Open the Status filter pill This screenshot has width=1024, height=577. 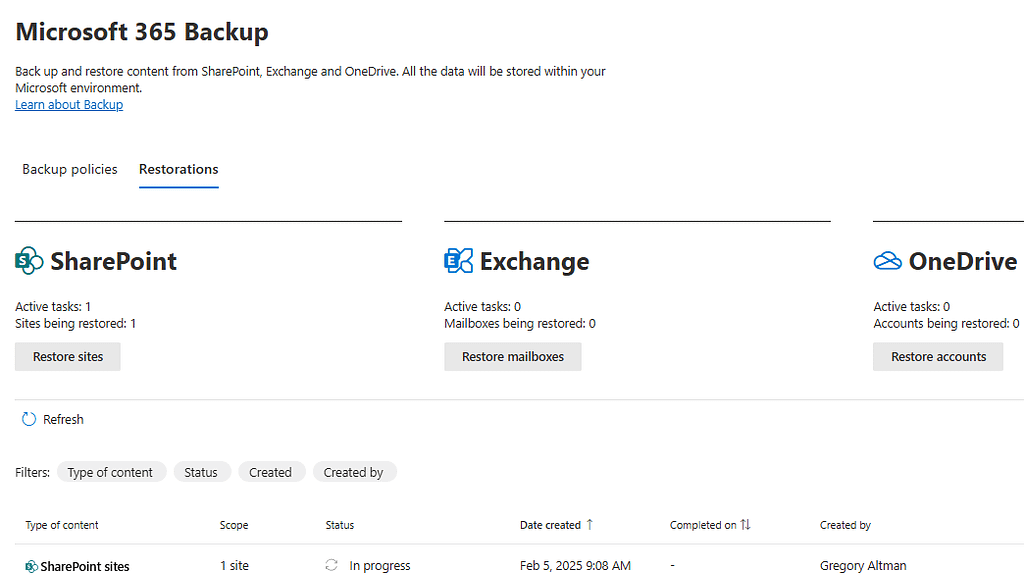(202, 472)
